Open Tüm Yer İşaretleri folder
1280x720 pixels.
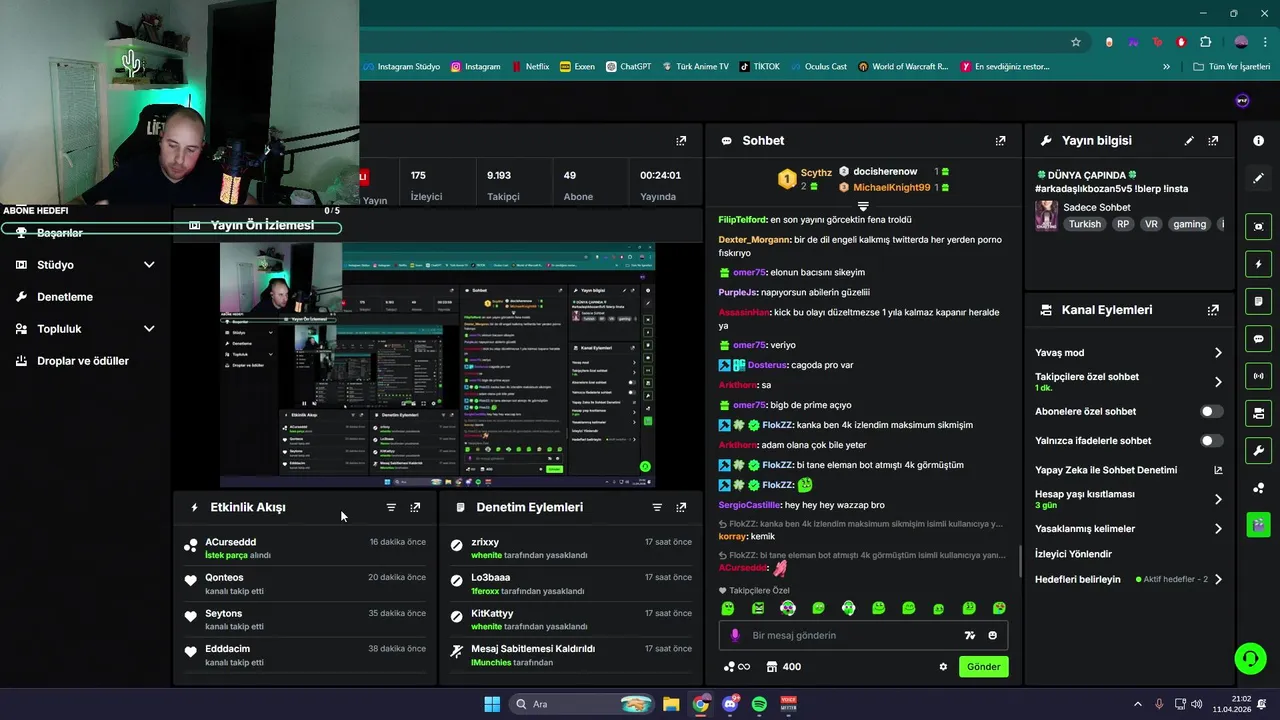pos(1231,67)
